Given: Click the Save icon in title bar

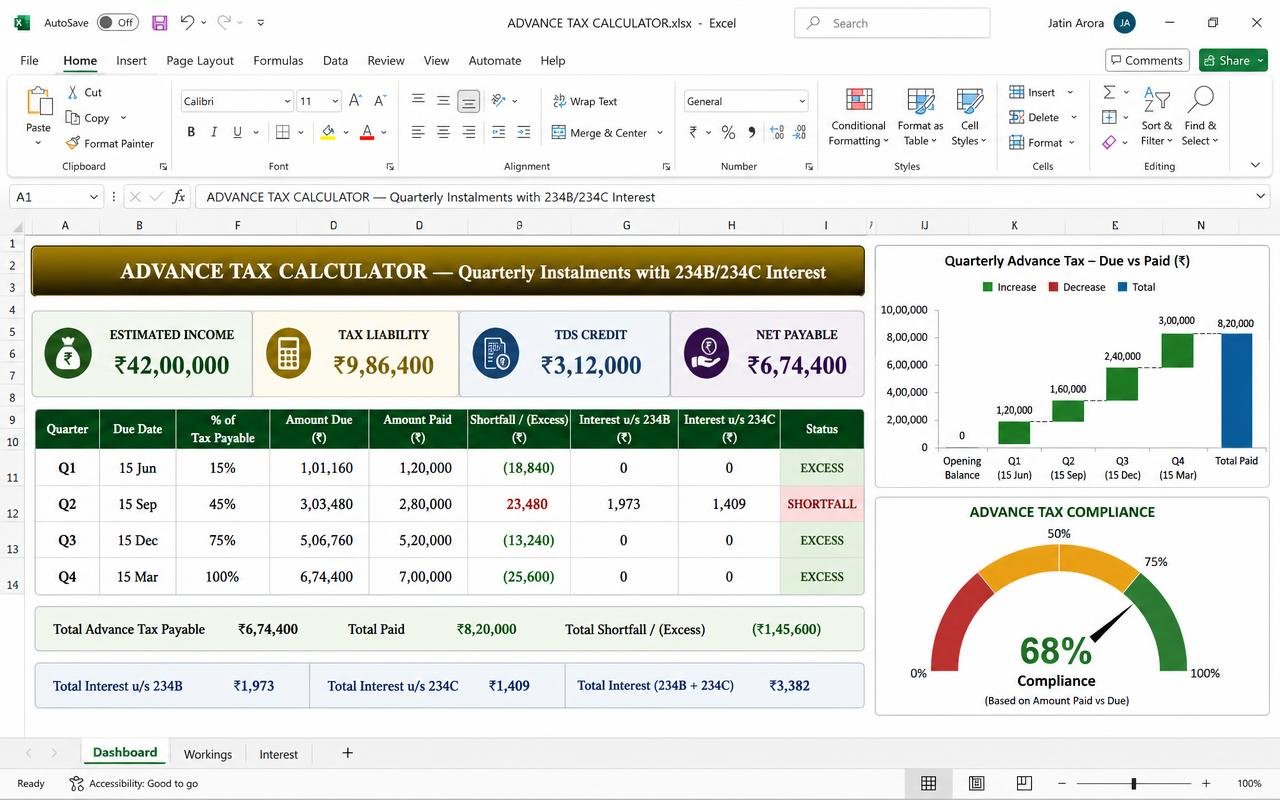Looking at the screenshot, I should click(x=160, y=22).
